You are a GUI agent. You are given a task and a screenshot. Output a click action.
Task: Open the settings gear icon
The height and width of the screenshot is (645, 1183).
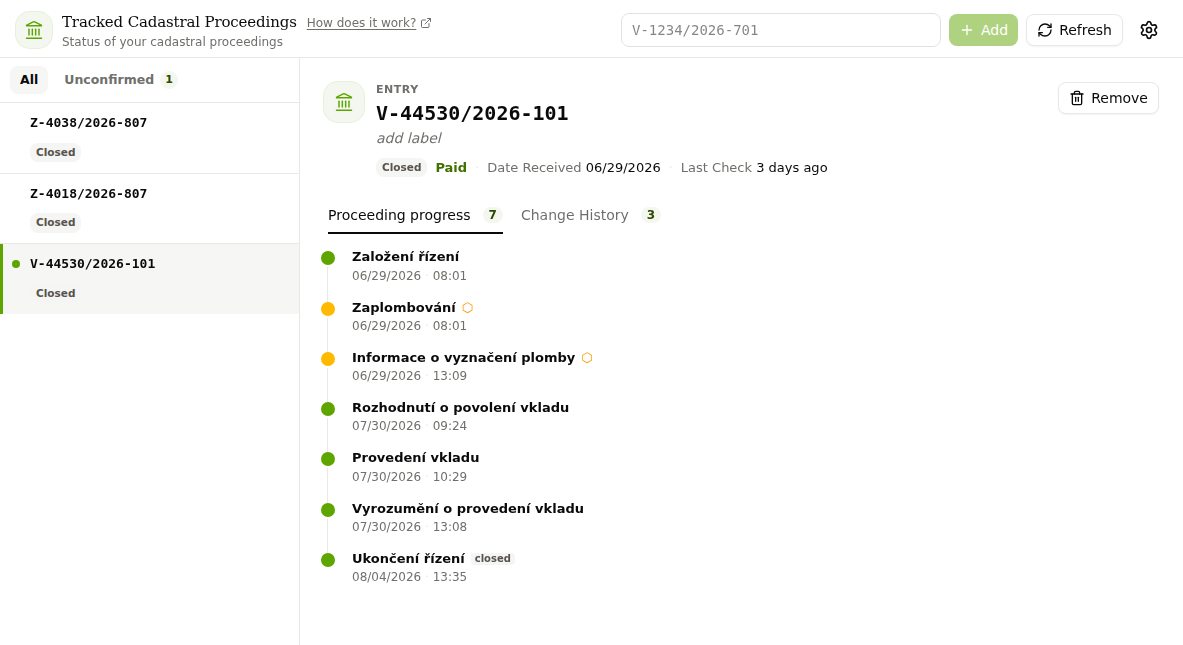pos(1148,30)
